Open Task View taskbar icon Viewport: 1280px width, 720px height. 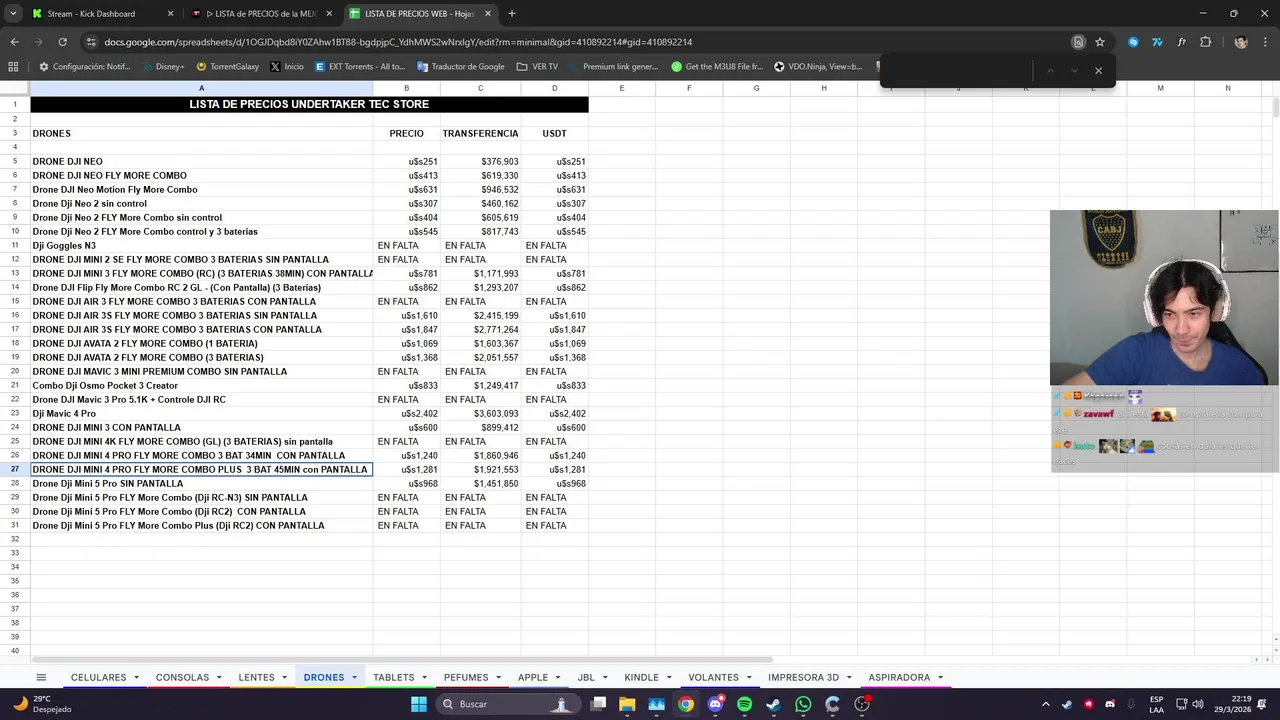click(x=598, y=704)
